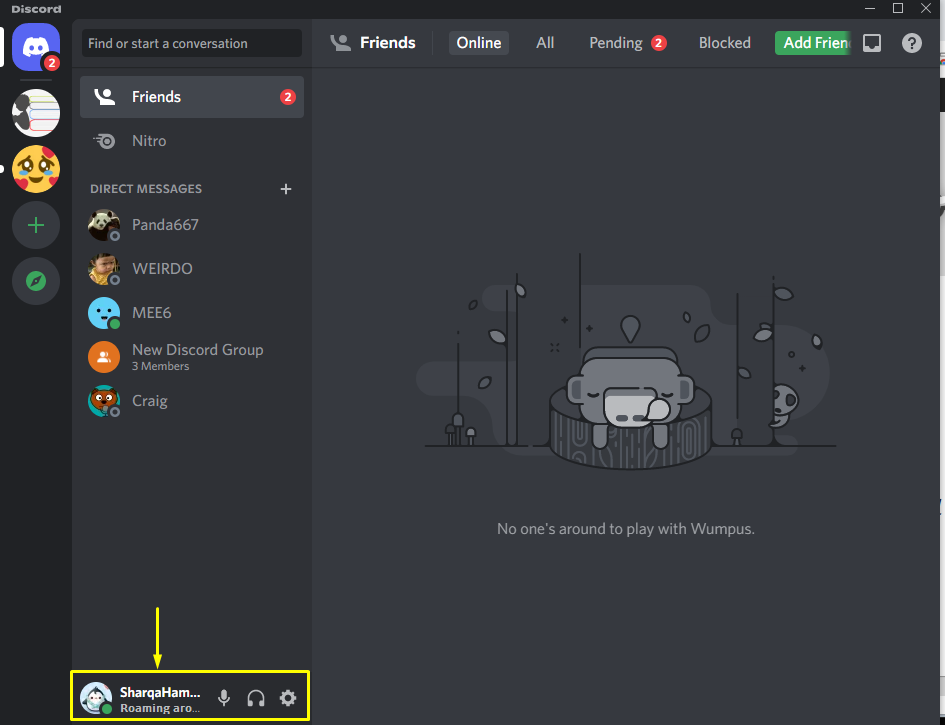
Task: Open the Help question mark icon
Action: [x=912, y=43]
